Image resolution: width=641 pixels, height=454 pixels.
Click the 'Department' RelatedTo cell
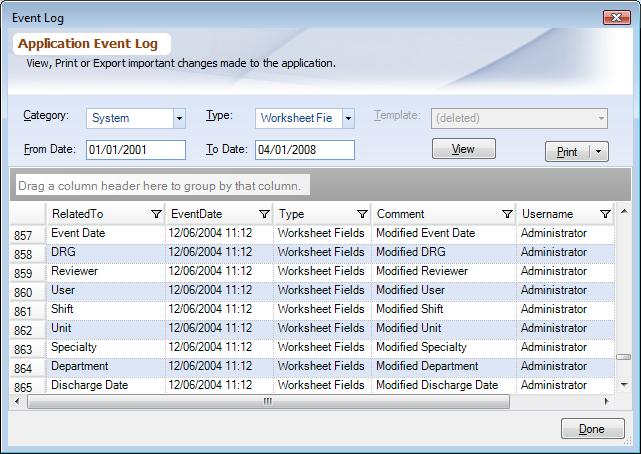click(106, 366)
